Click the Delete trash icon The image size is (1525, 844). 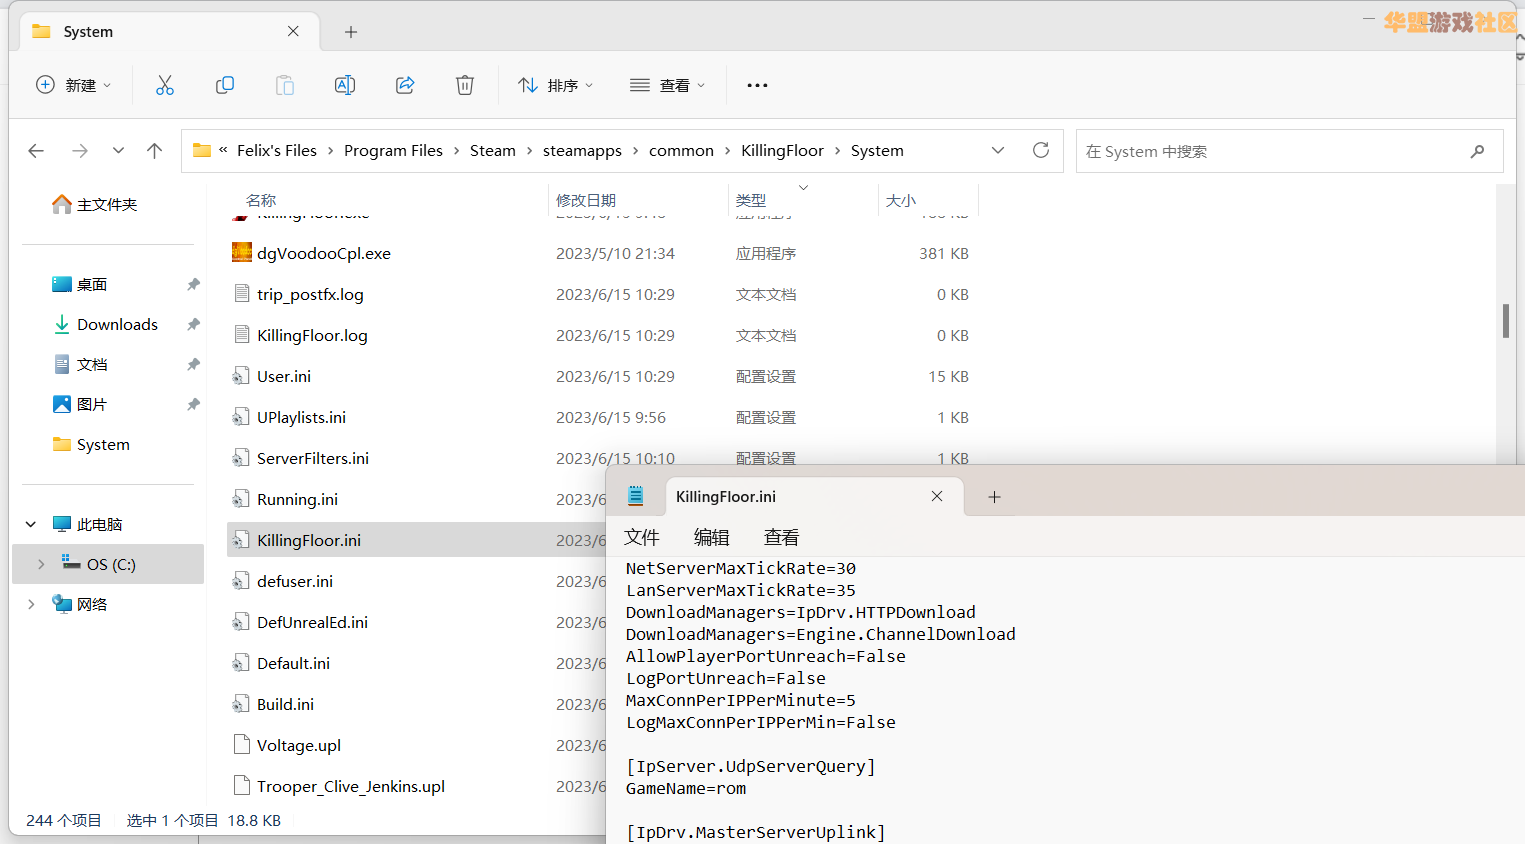coord(465,85)
